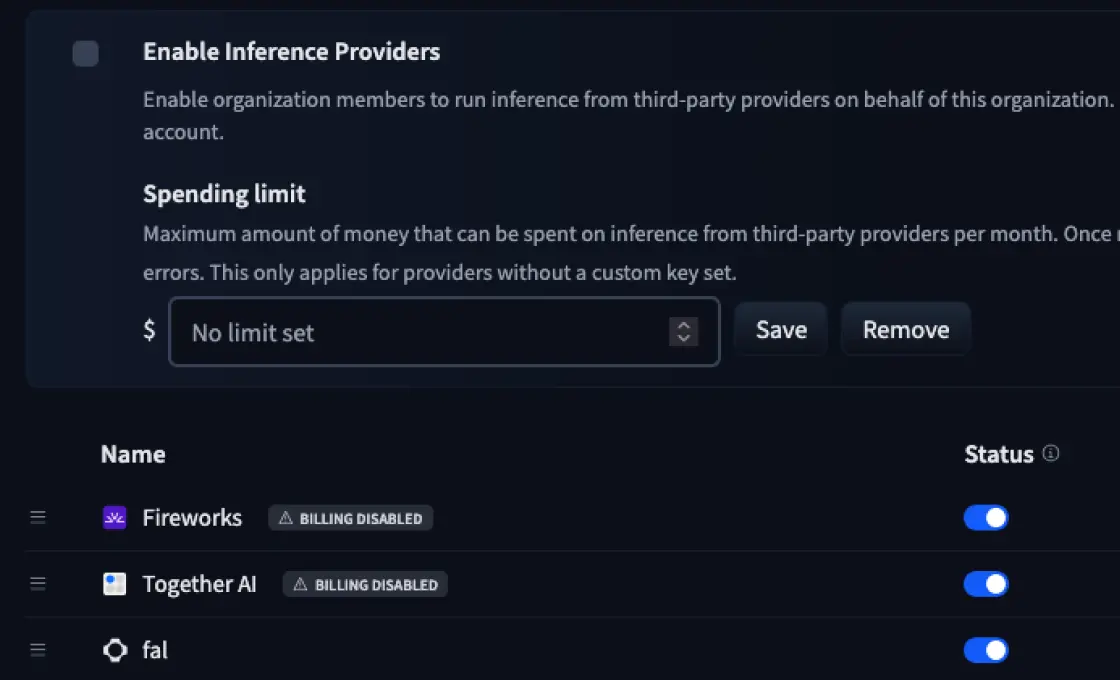Click the Save button
Image resolution: width=1120 pixels, height=680 pixels.
780,329
